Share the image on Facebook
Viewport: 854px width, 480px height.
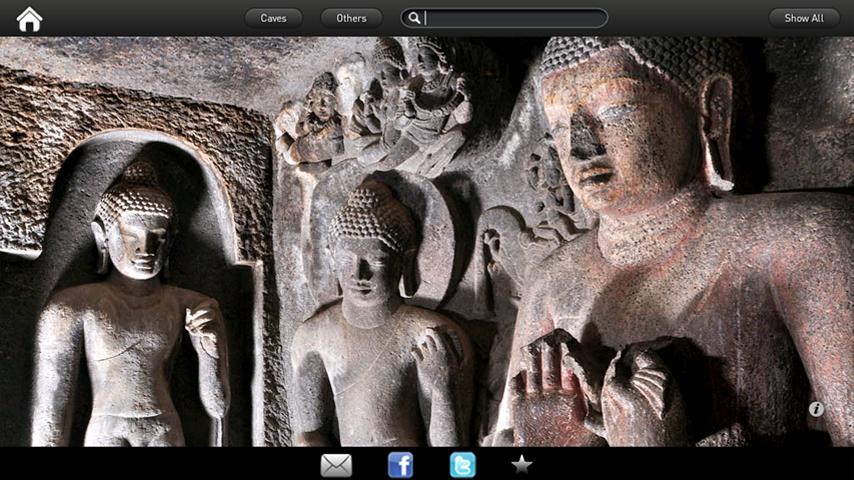(x=400, y=465)
